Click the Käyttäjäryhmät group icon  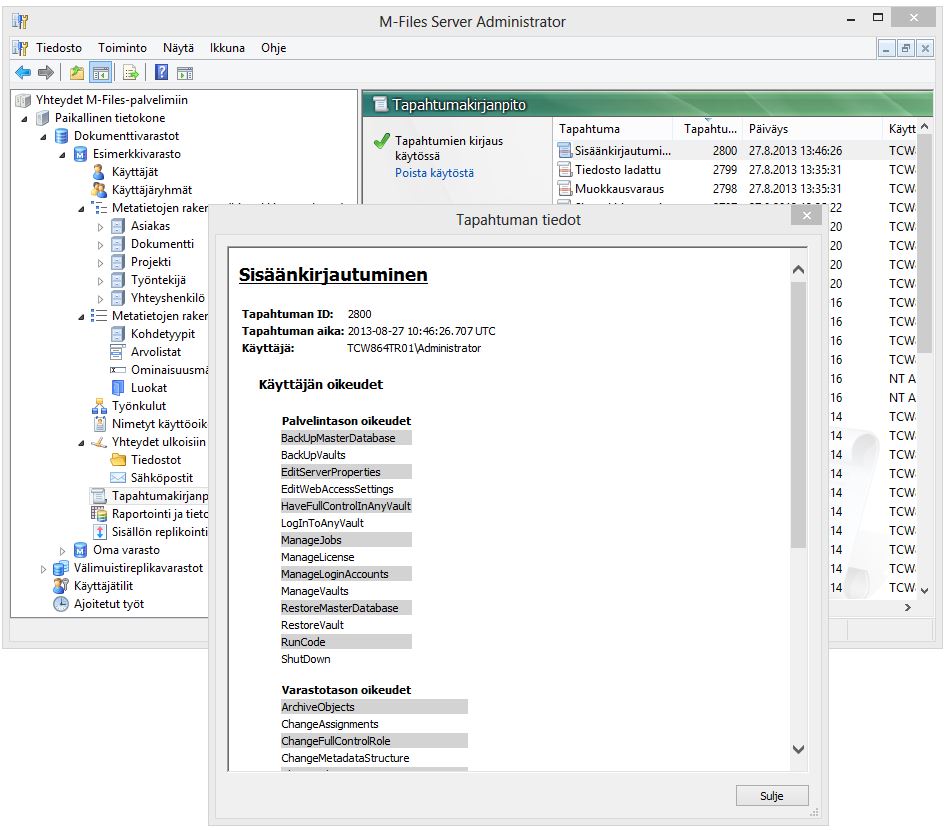point(99,190)
